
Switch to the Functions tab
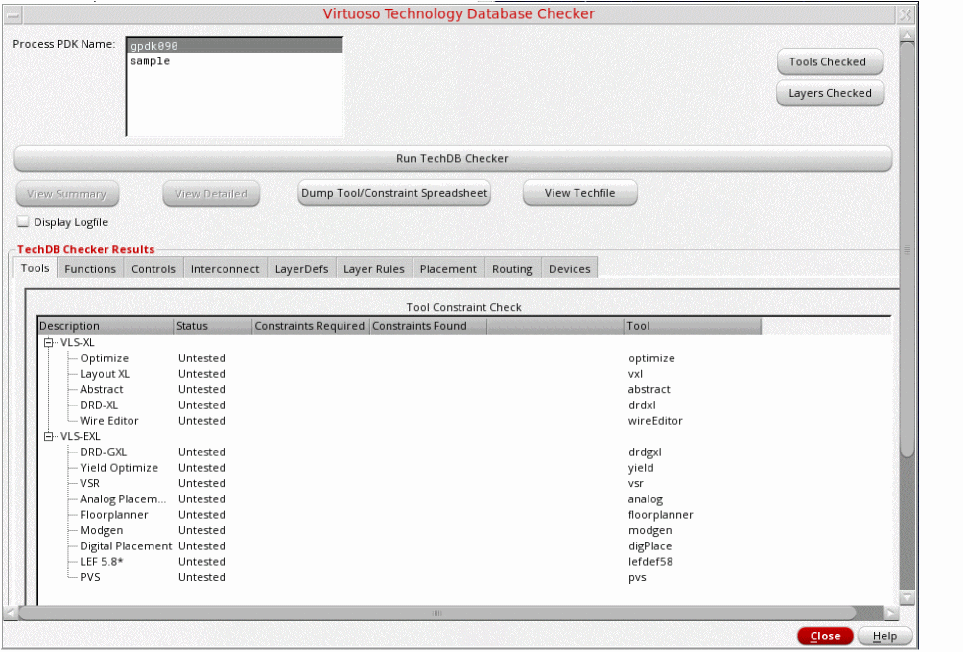pyautogui.click(x=90, y=269)
